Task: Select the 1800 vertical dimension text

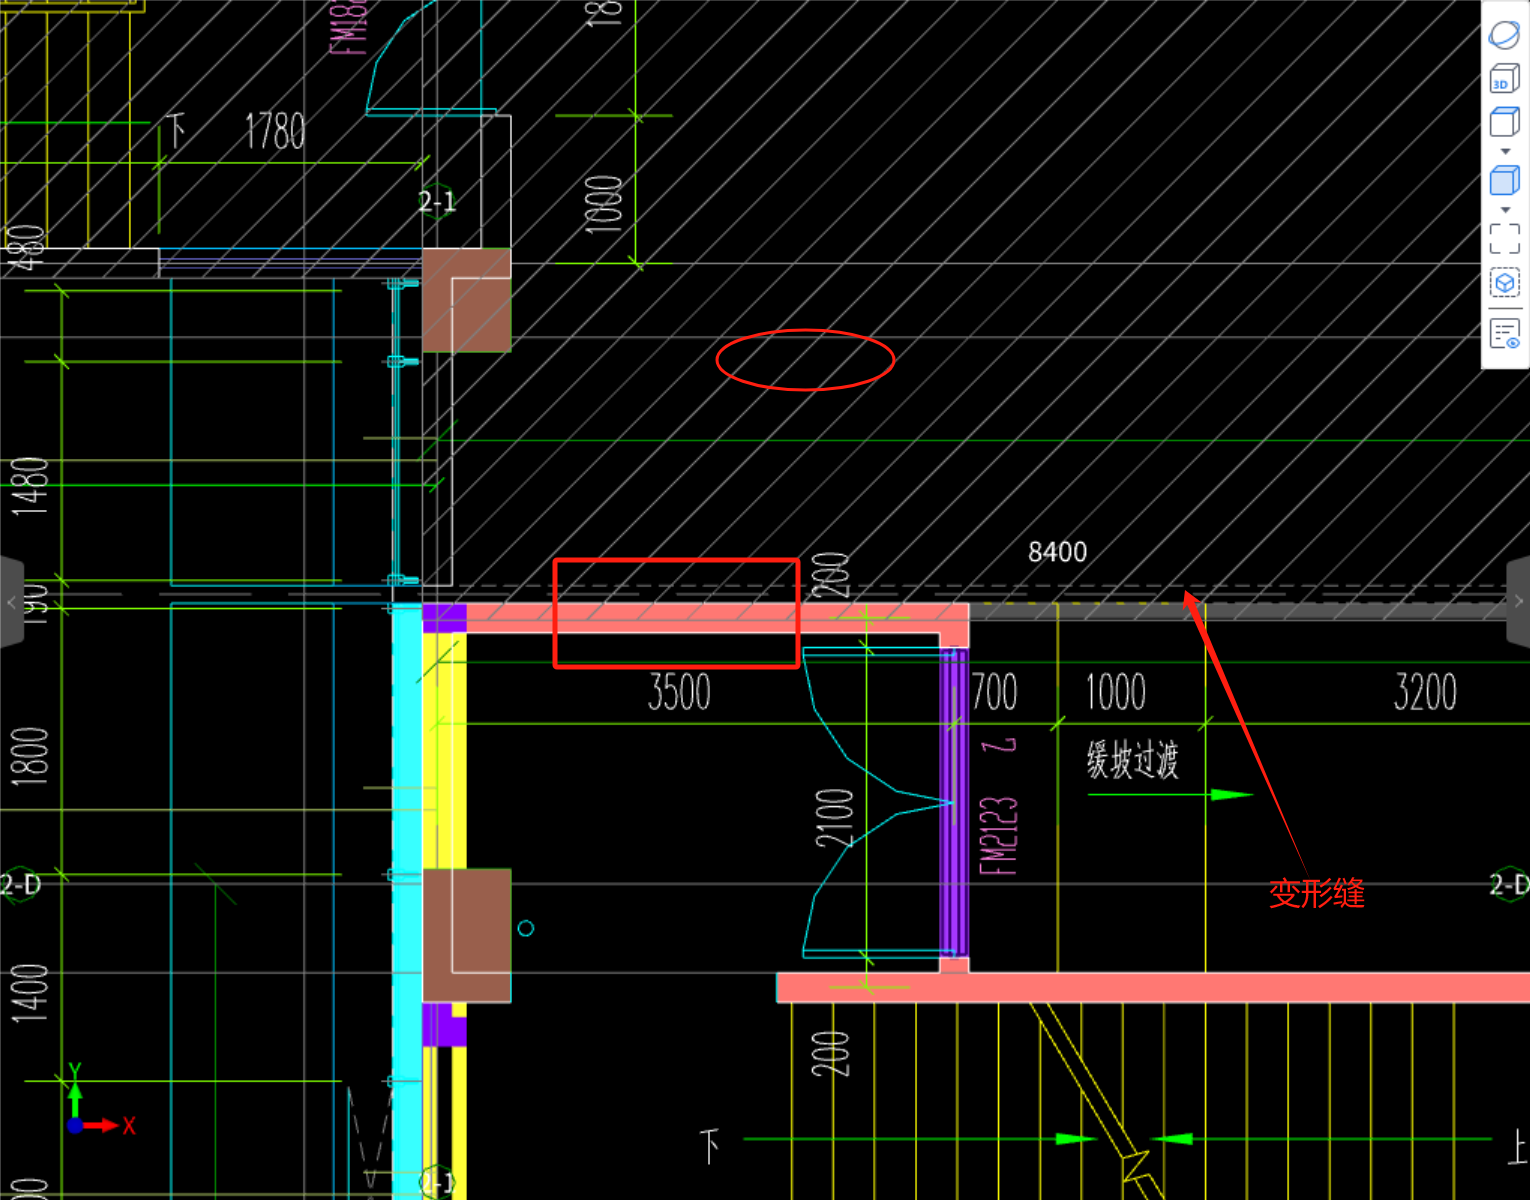Action: (x=30, y=756)
